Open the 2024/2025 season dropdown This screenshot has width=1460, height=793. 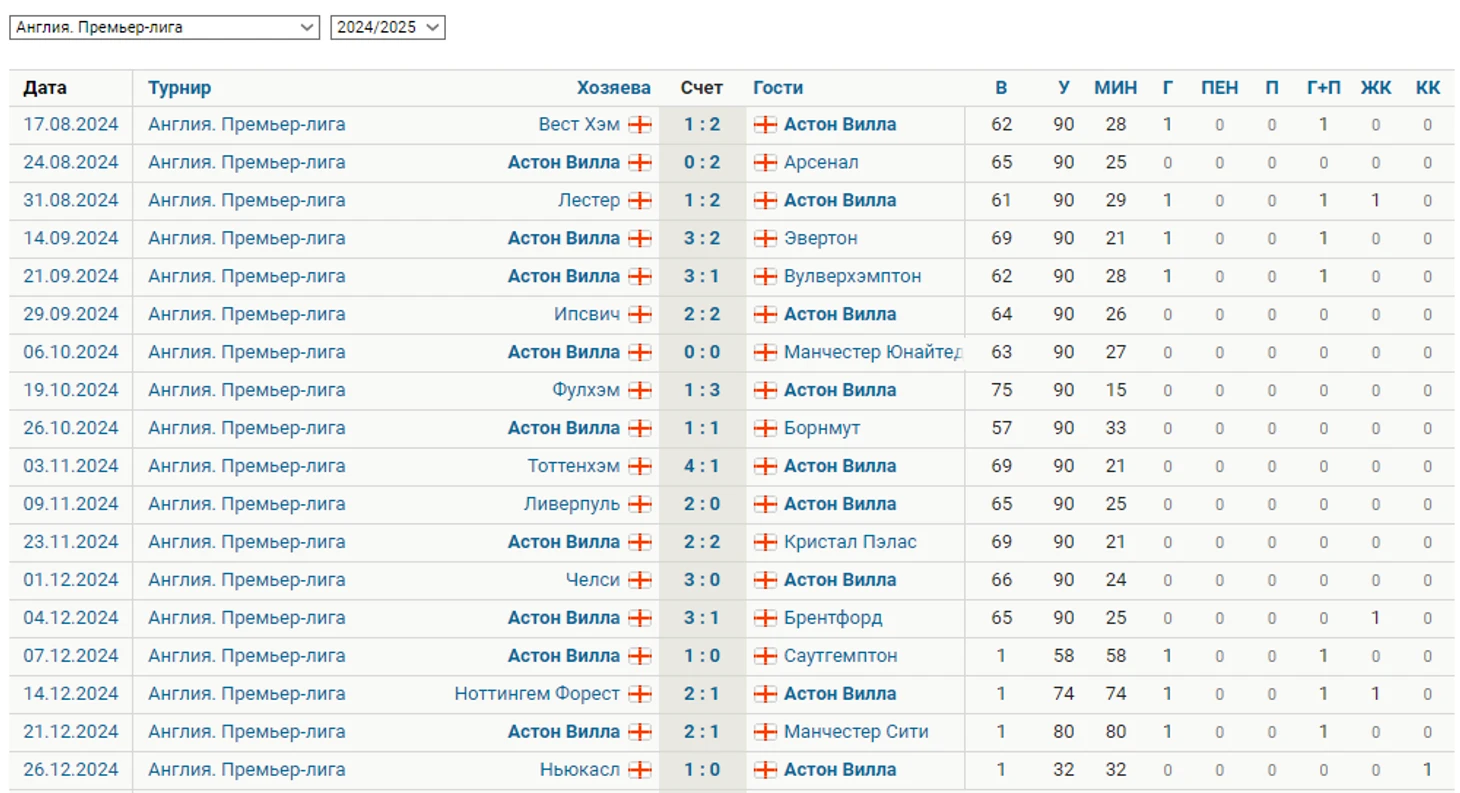pos(388,28)
